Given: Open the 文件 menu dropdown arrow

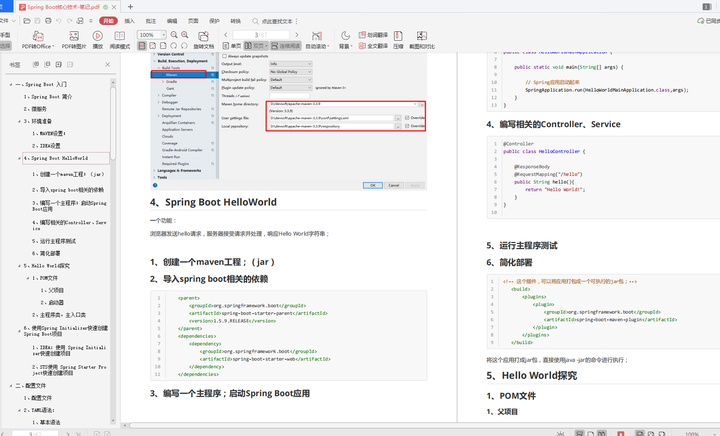Looking at the screenshot, I should (14, 21).
